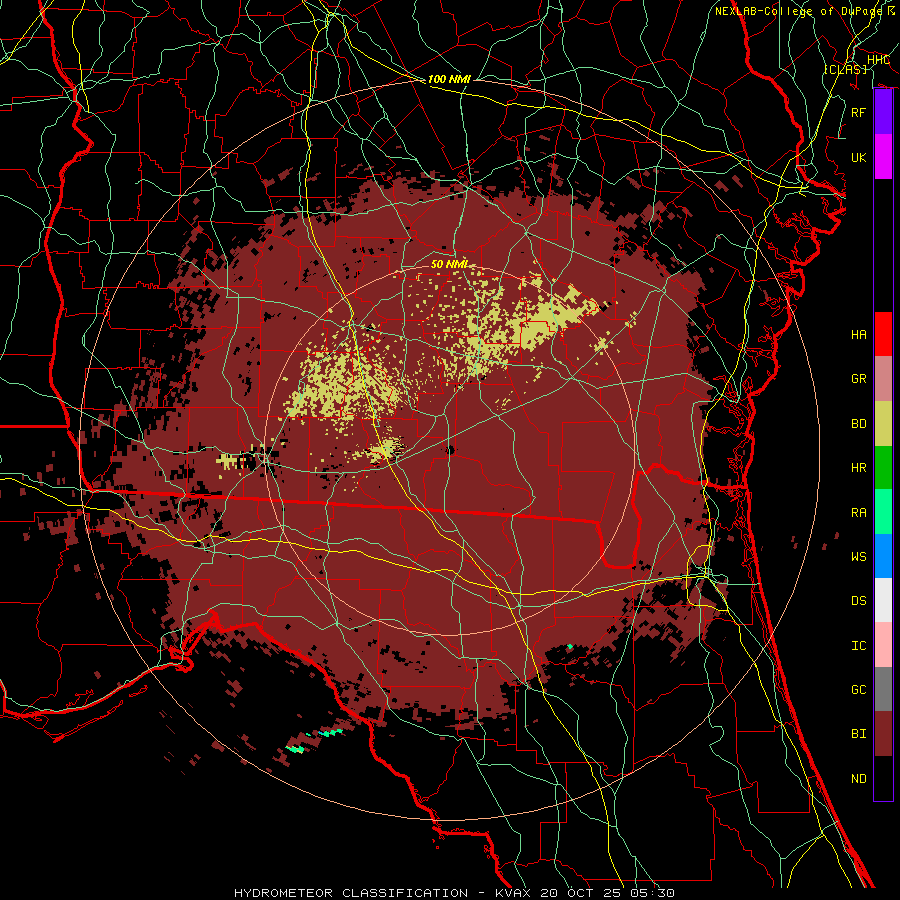
Task: Click the RA light-green legend swatch
Action: 883,512
